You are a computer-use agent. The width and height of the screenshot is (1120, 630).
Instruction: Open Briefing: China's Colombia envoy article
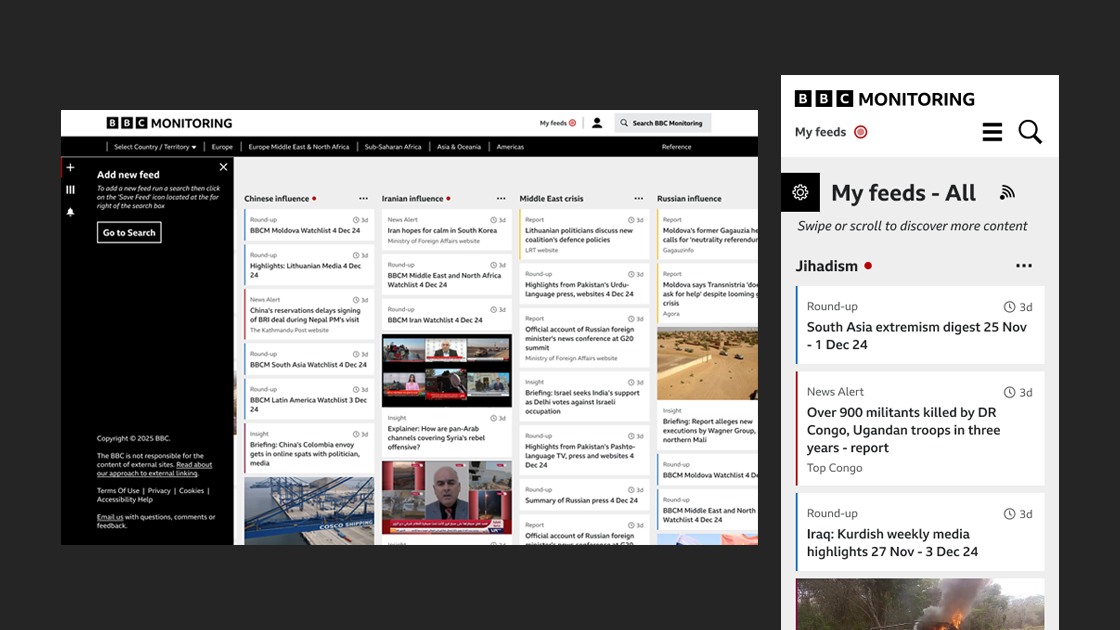304,454
